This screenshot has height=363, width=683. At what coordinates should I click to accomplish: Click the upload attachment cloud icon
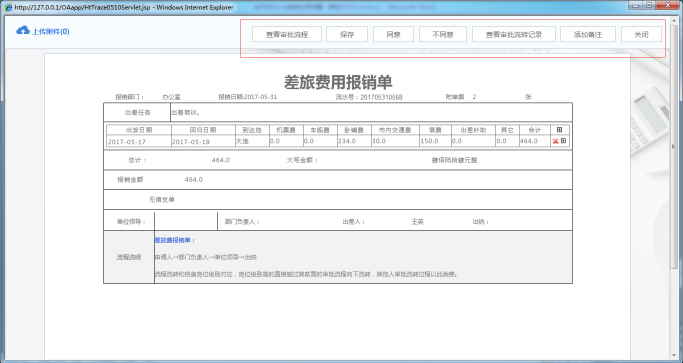[23, 31]
